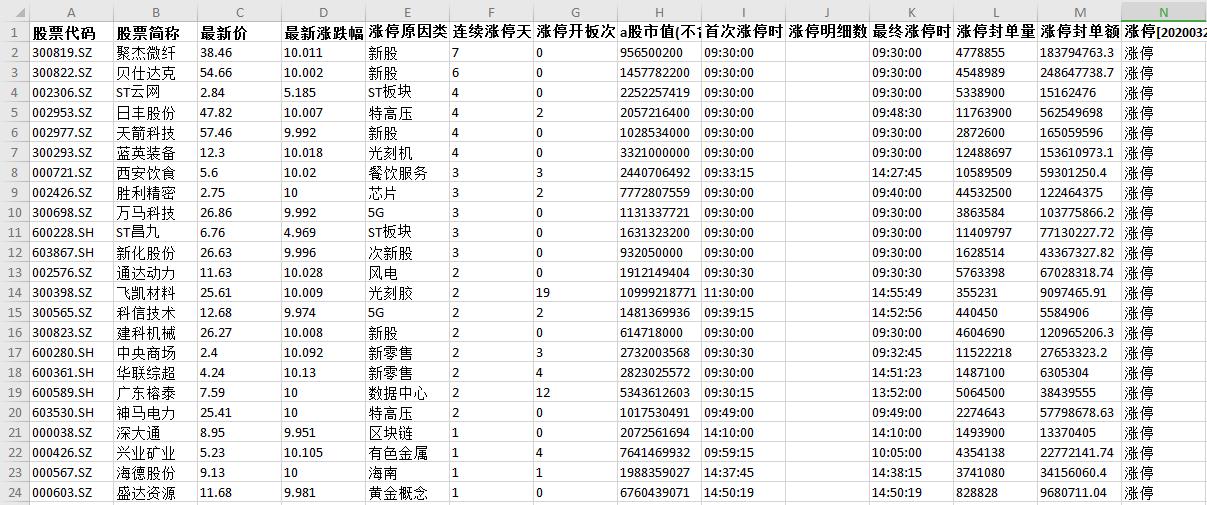Select row 24 header

(x=14, y=492)
